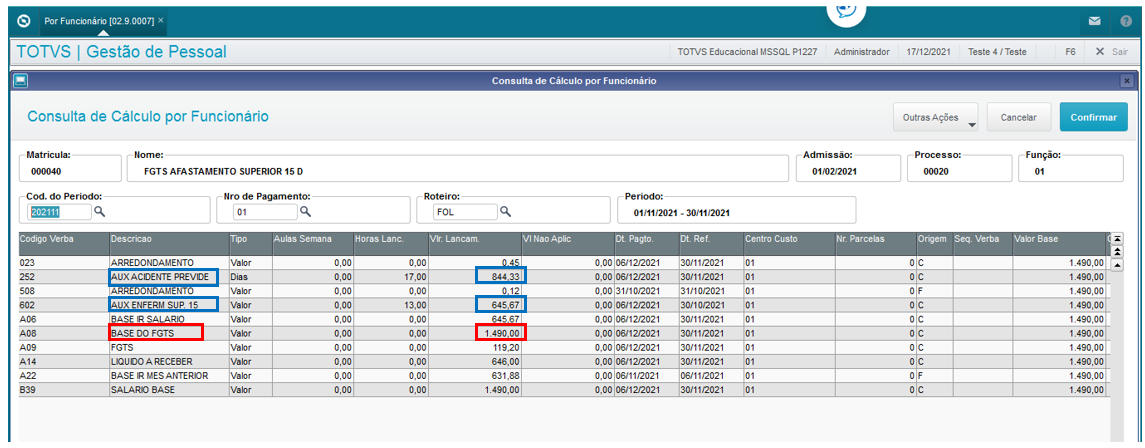Click the Matricula field value 000040
This screenshot has width=1145, height=448.
pyautogui.click(x=45, y=172)
